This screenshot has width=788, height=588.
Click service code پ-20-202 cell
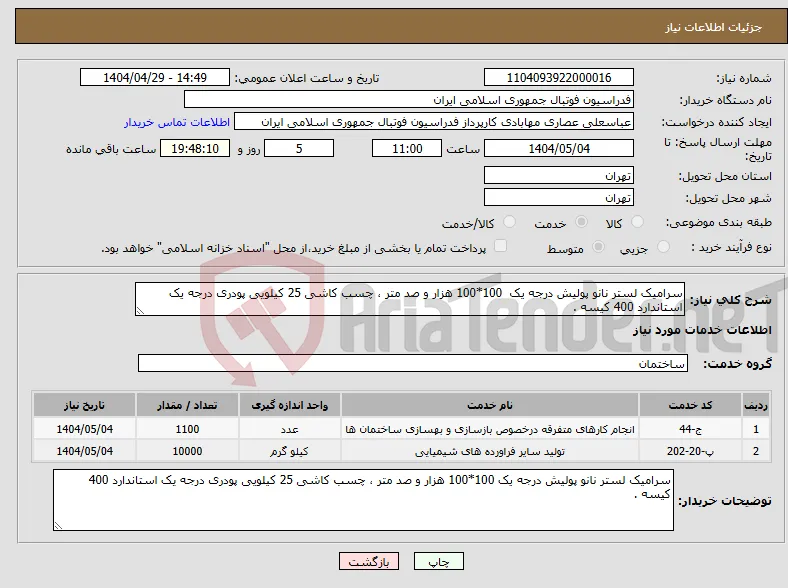point(691,451)
